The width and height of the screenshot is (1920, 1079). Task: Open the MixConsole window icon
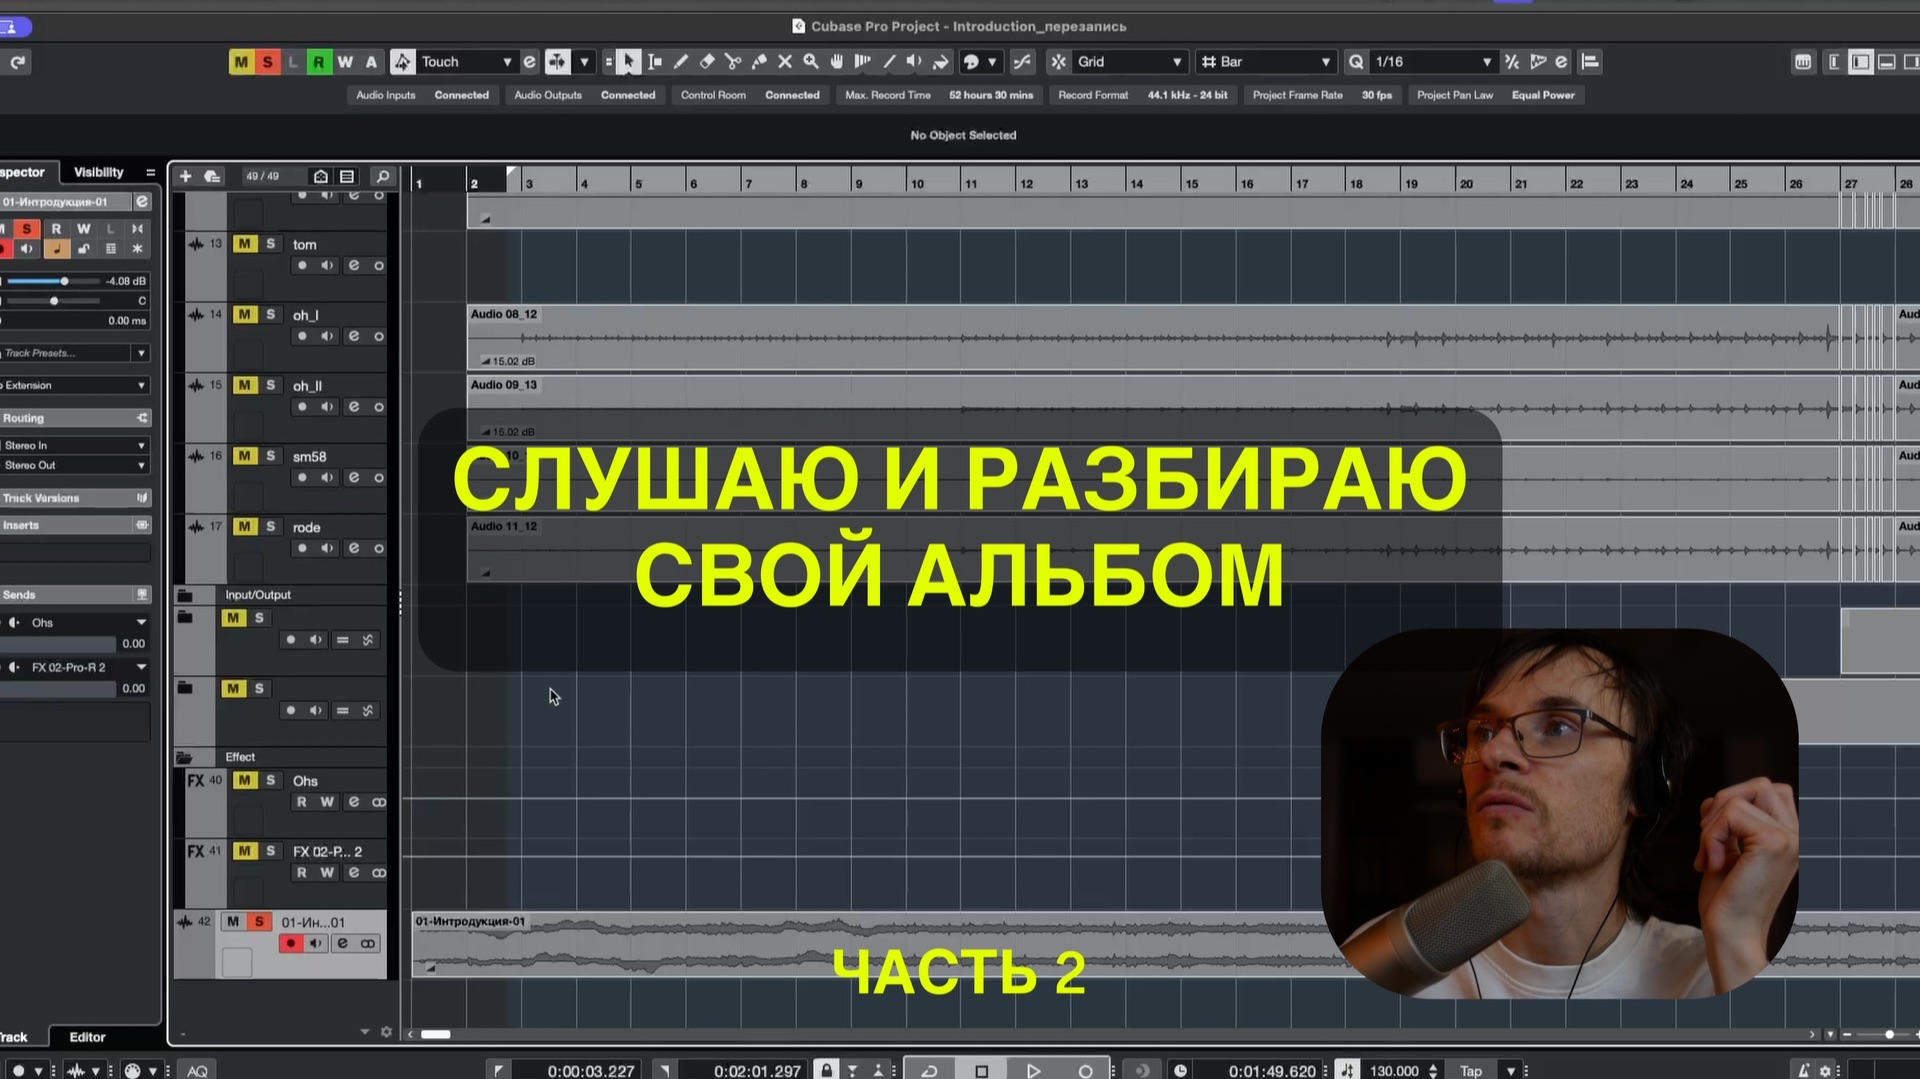(x=1803, y=62)
